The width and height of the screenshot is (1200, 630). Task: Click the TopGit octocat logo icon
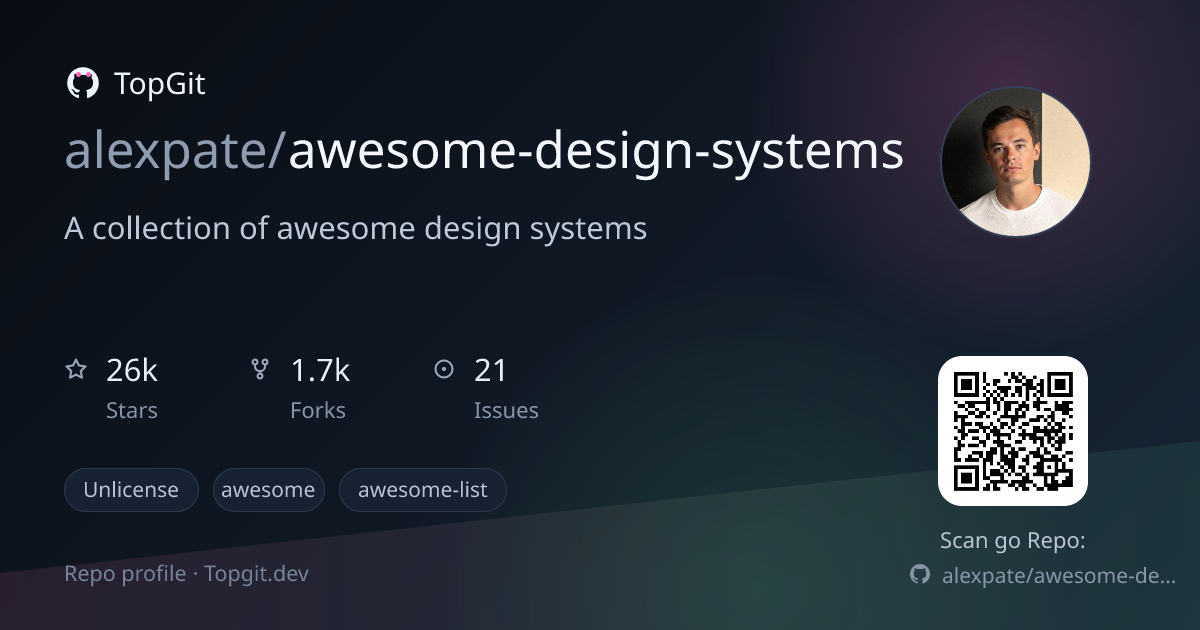pyautogui.click(x=82, y=84)
